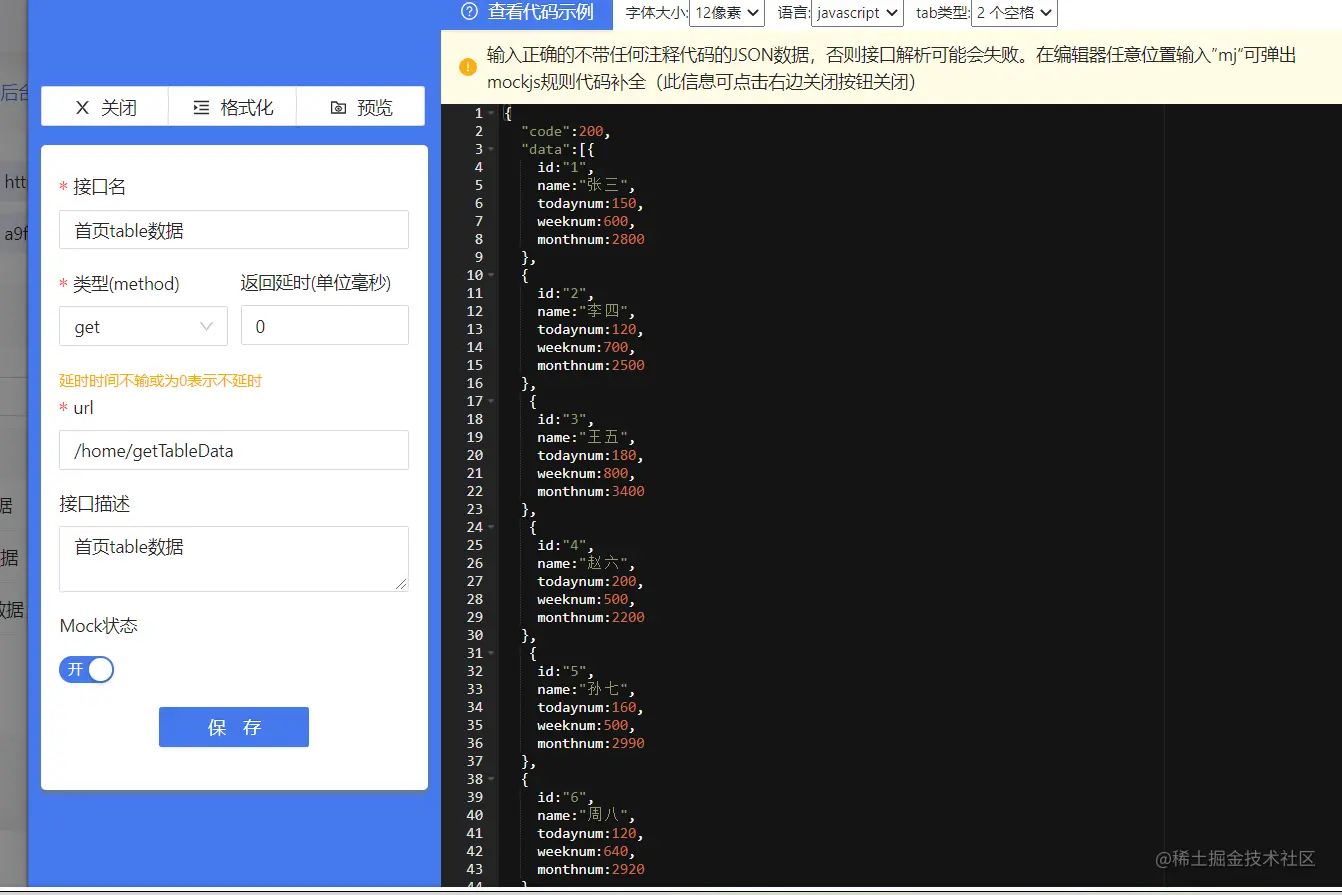Click the code line name:"李四"
This screenshot has width=1342, height=895.
tap(586, 311)
